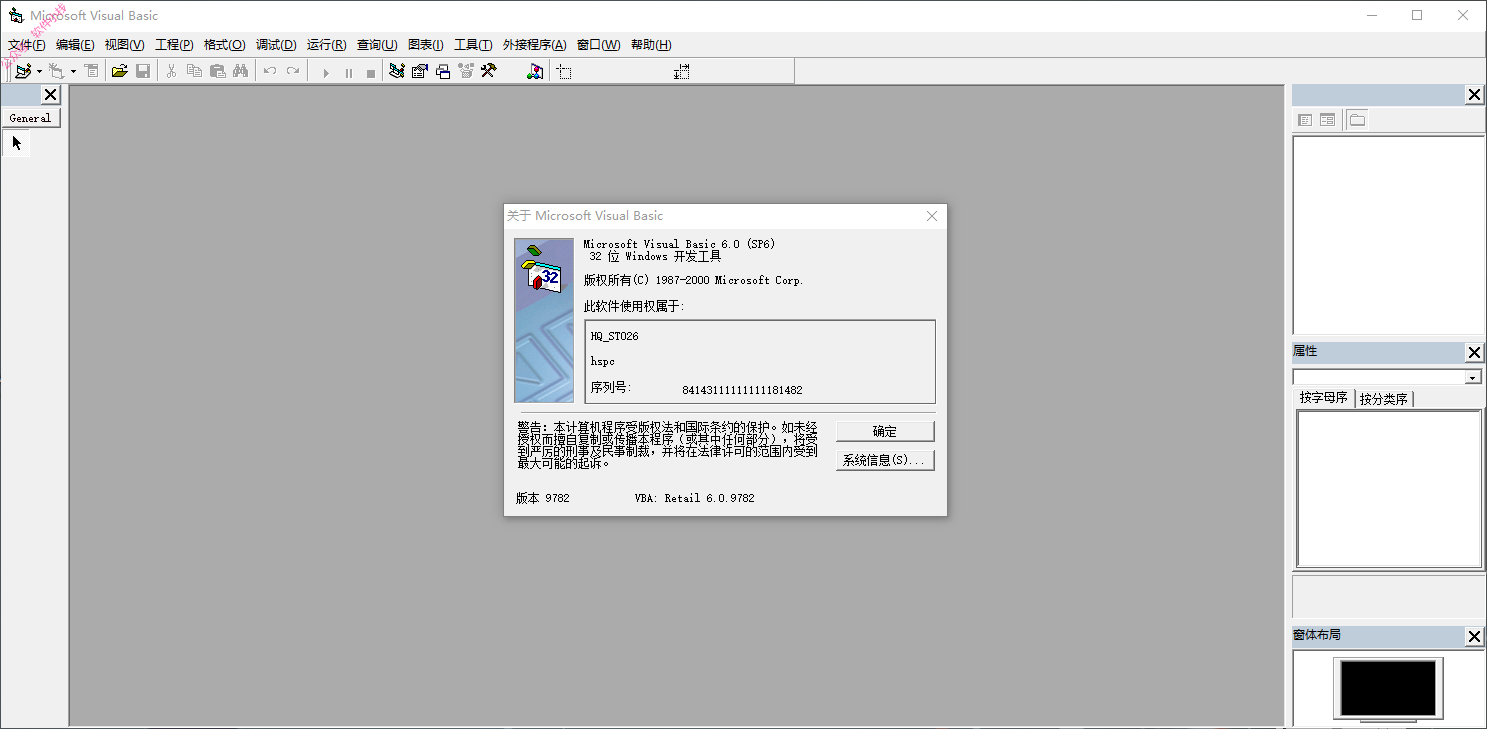Click the Paste clipboard icon
This screenshot has height=729, width=1487.
point(217,71)
